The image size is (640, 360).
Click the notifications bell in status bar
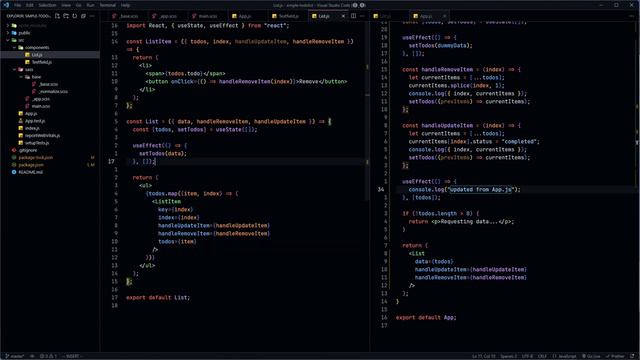pyautogui.click(x=633, y=356)
